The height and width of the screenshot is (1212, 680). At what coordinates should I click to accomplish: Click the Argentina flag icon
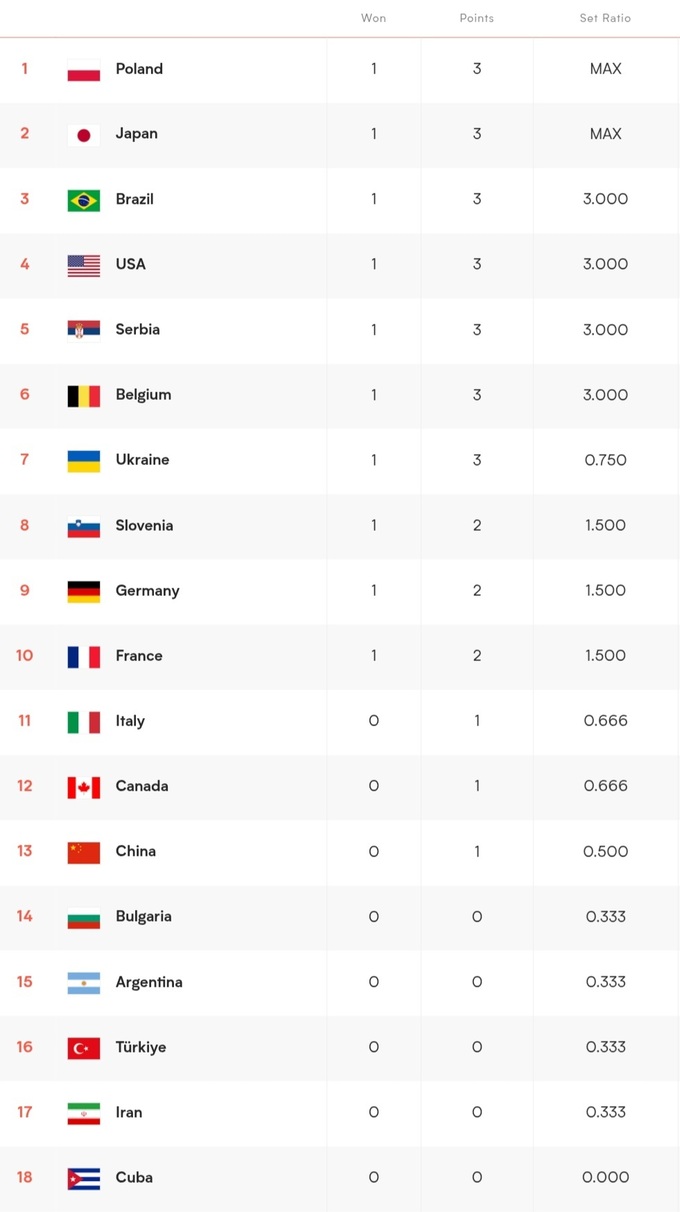84,984
